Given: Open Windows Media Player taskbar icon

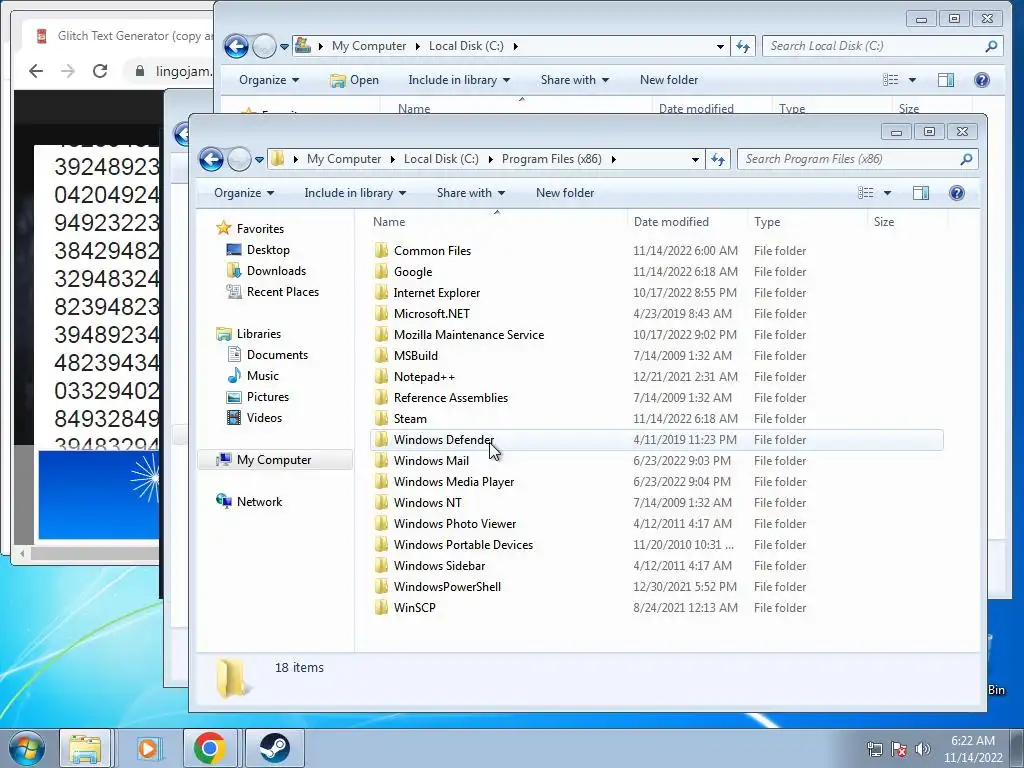Looking at the screenshot, I should tap(148, 748).
